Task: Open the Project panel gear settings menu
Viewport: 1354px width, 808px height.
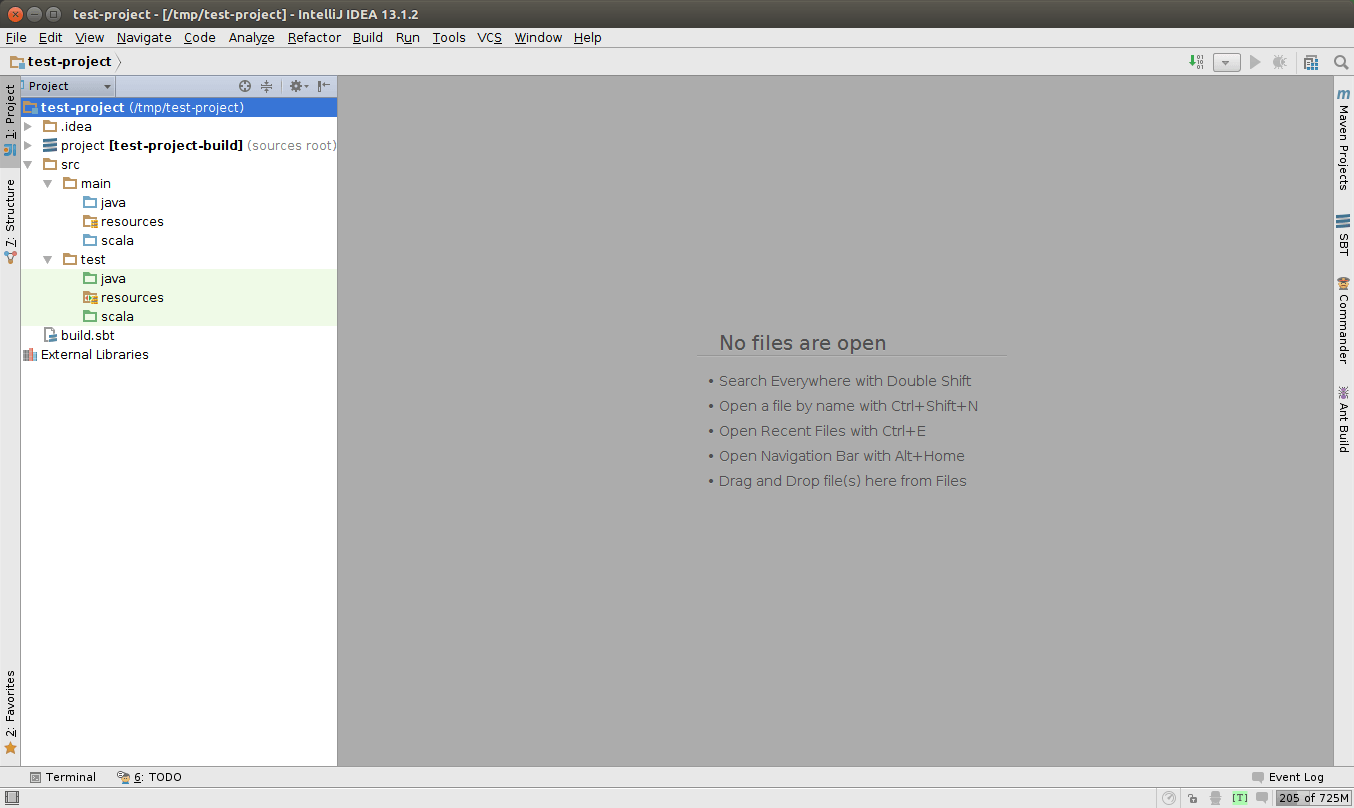Action: [x=298, y=86]
